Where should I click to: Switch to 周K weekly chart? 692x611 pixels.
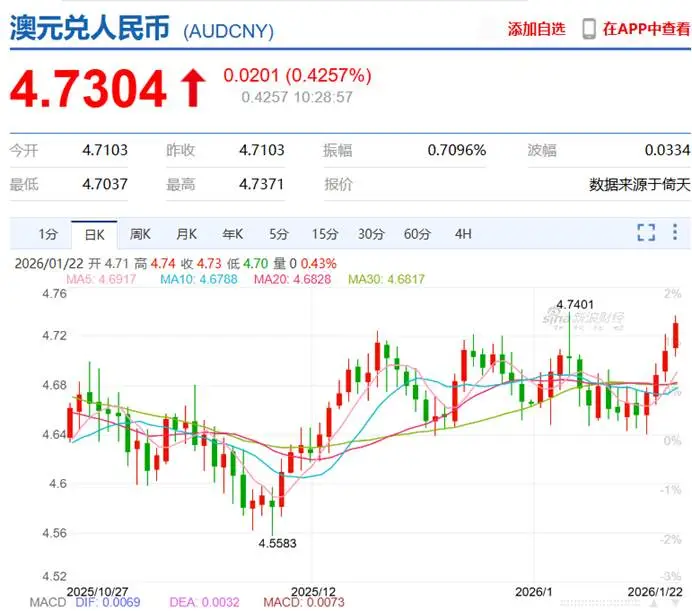tap(140, 234)
